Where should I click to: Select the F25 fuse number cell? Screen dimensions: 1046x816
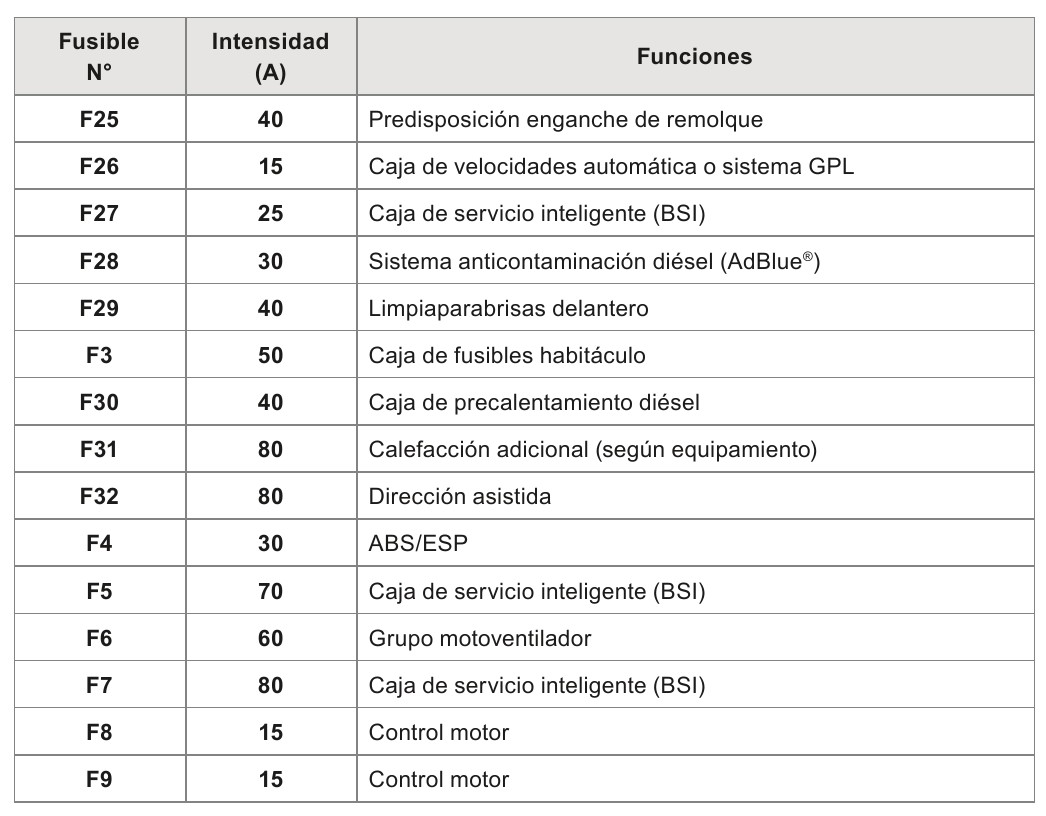point(99,120)
